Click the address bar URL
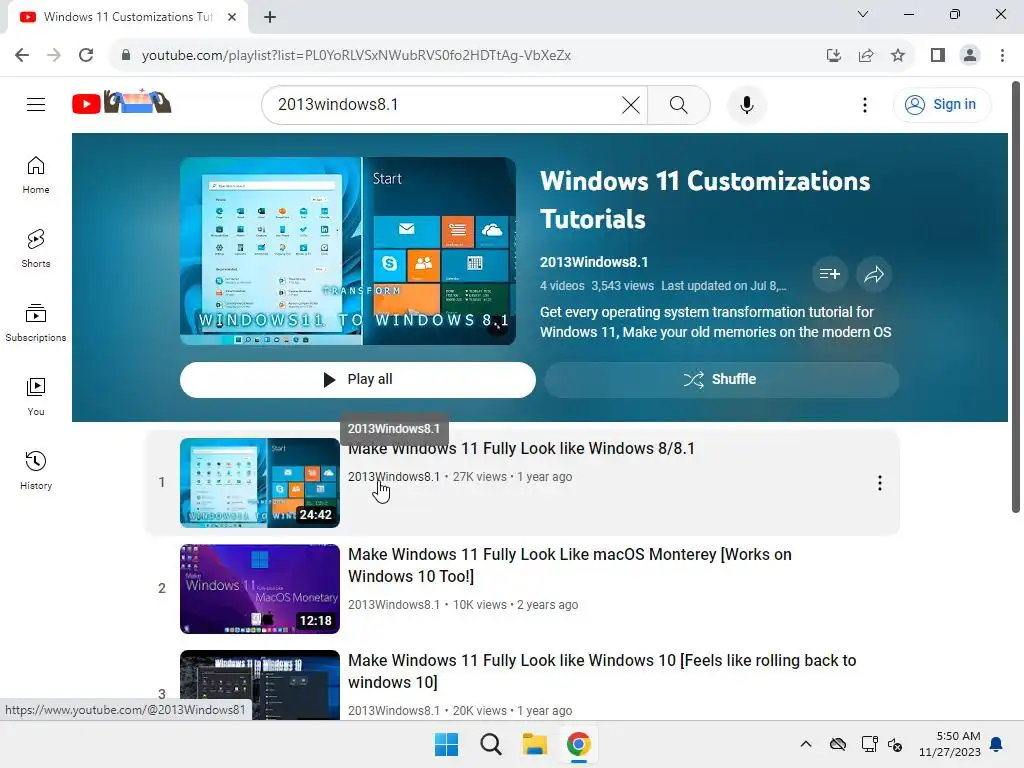Viewport: 1024px width, 768px height. [x=357, y=56]
